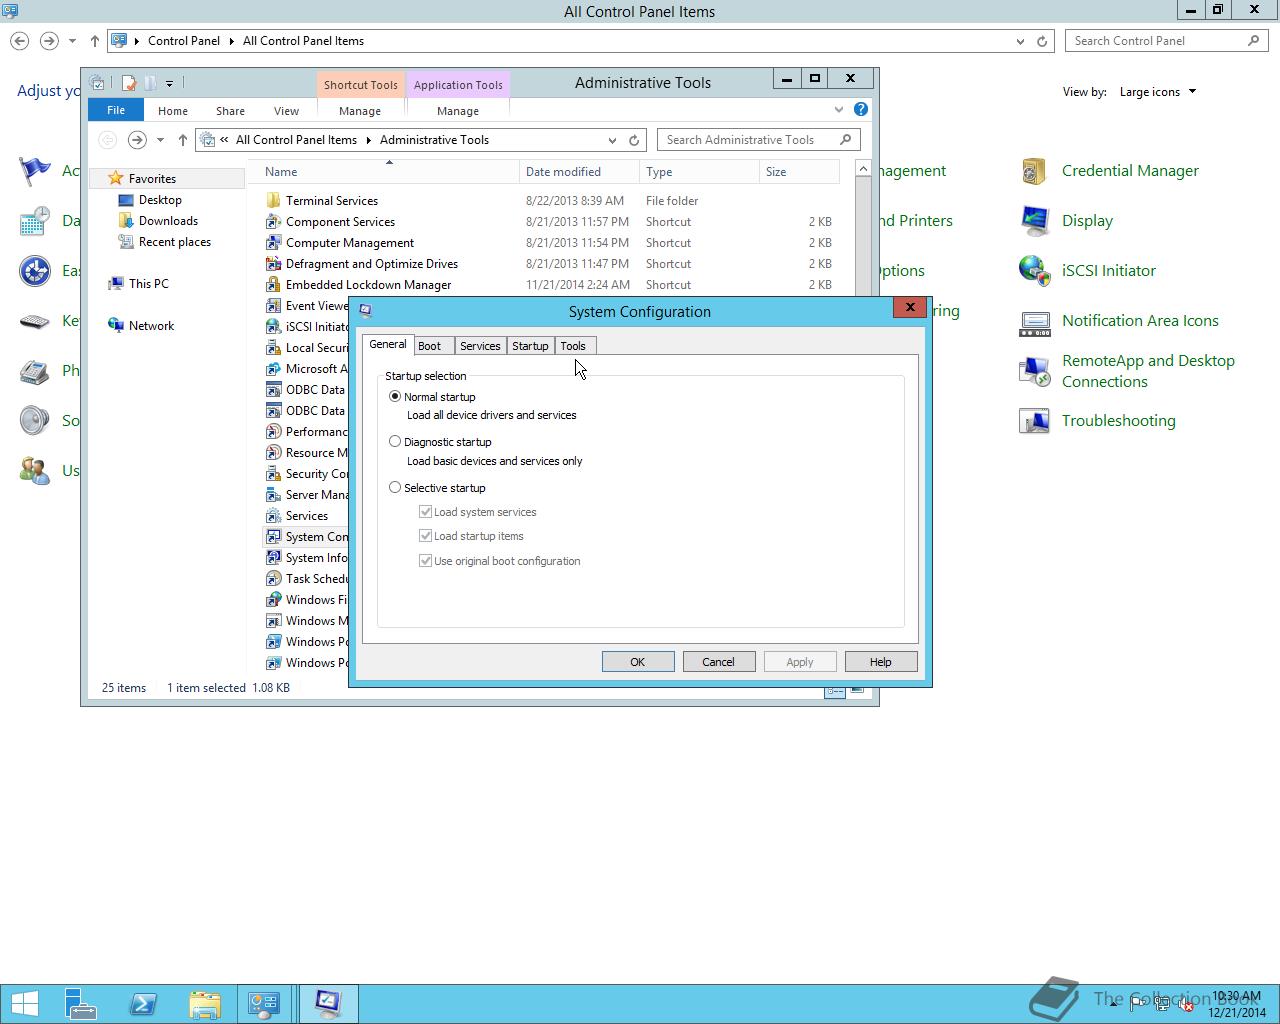1280x1024 pixels.
Task: Switch to System Configuration taskbar item
Action: pyautogui.click(x=328, y=1004)
